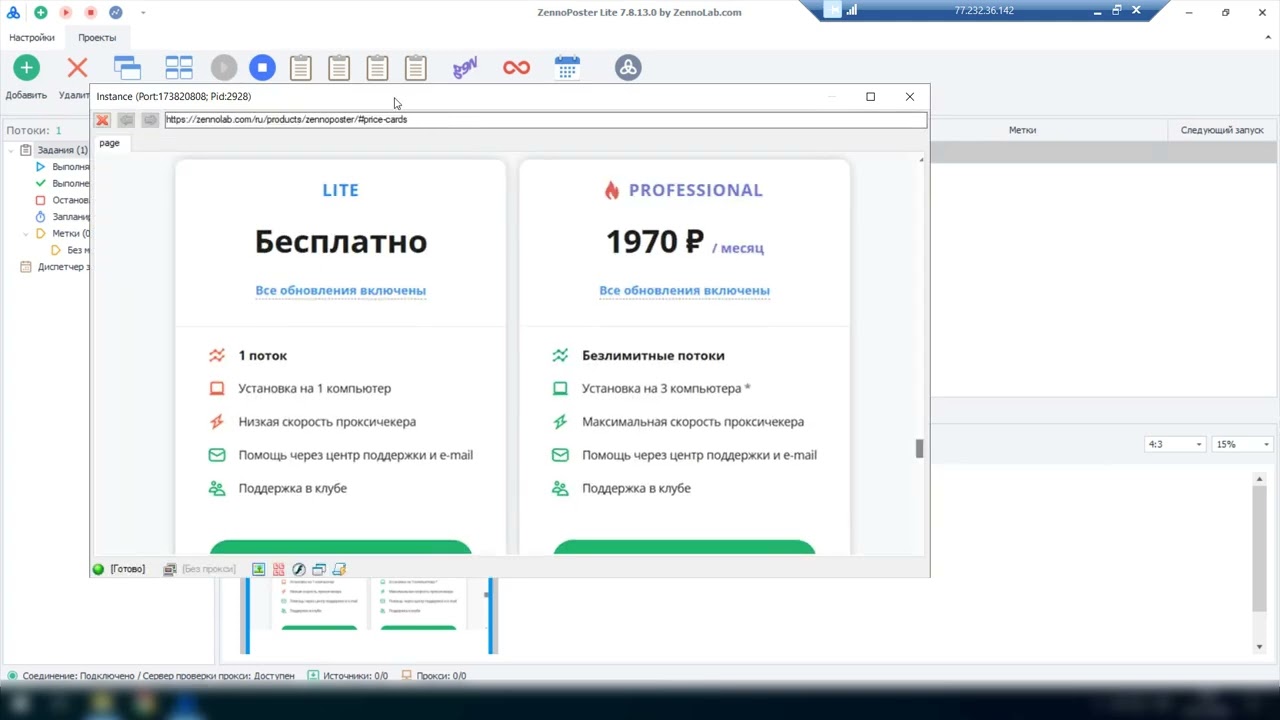Click the red stop-loading X in Instance window
The height and width of the screenshot is (720, 1280).
click(102, 120)
